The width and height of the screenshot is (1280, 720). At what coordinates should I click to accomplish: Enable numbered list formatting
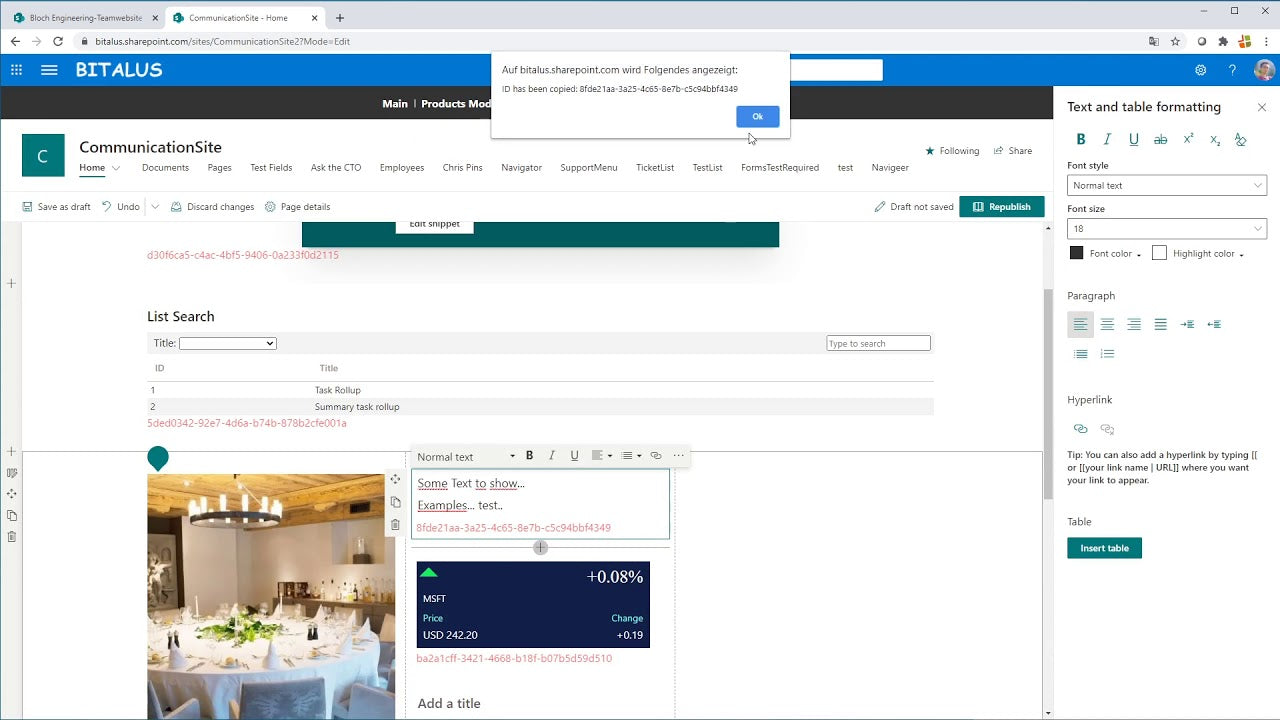1107,352
